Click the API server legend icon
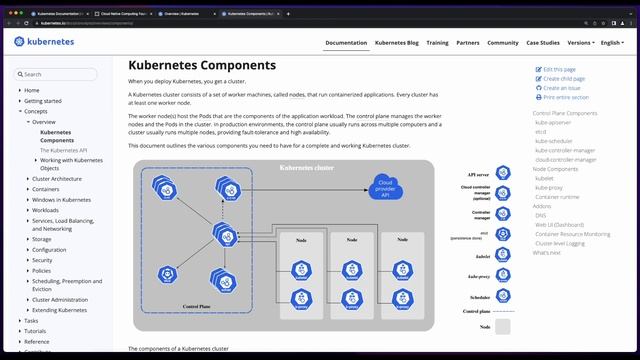This screenshot has width=640, height=360. click(503, 173)
